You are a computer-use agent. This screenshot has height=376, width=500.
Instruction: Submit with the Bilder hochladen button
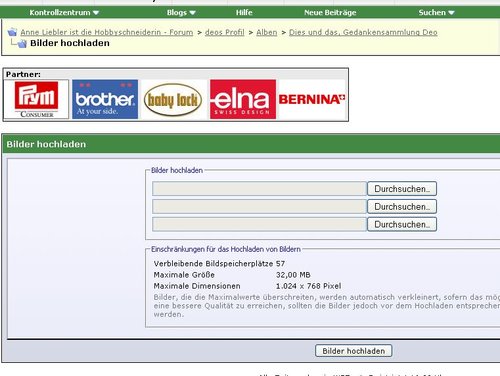353,351
